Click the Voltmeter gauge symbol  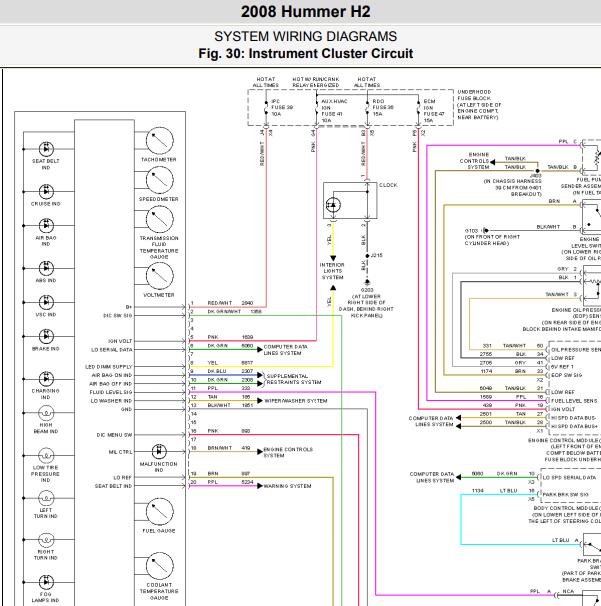tap(160, 276)
